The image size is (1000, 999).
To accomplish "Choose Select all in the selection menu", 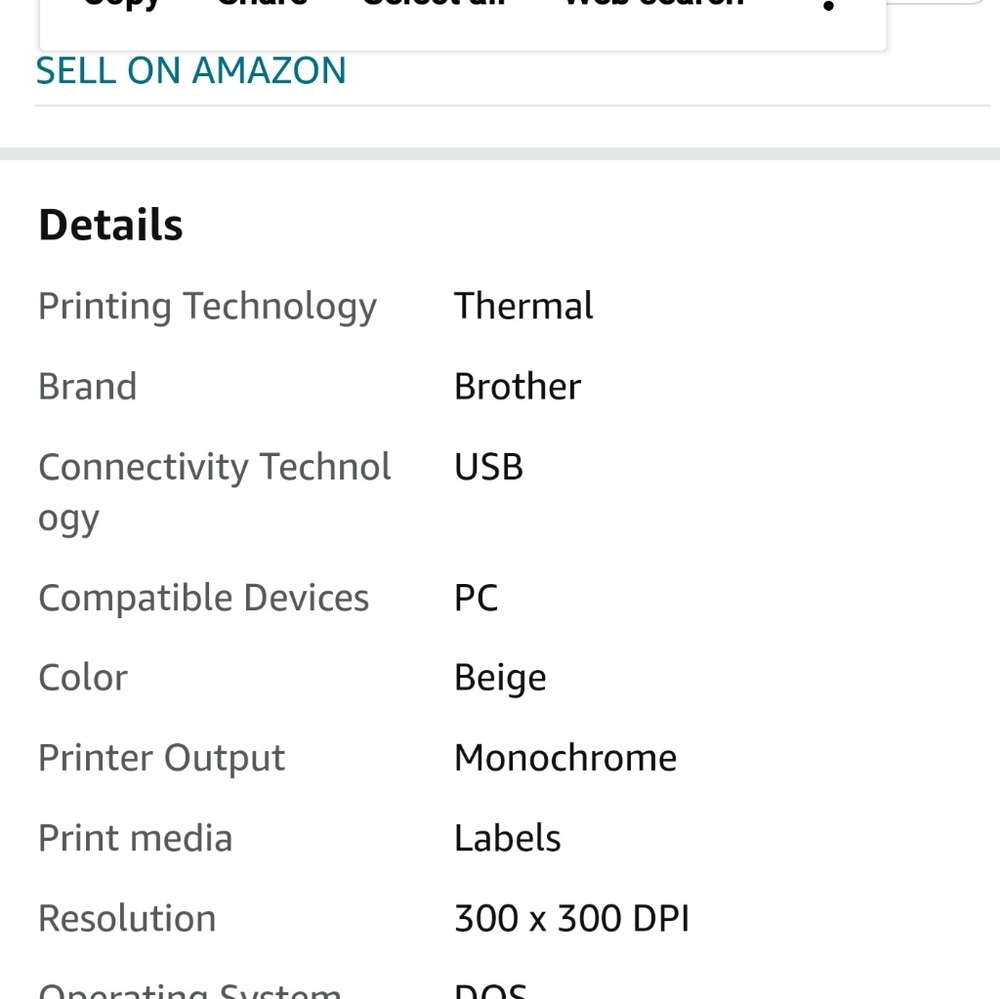I will pos(434,4).
